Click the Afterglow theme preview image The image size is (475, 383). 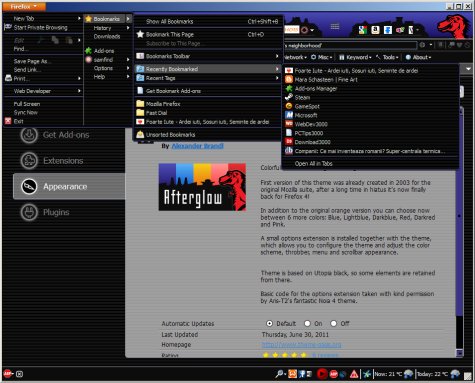[x=202, y=187]
